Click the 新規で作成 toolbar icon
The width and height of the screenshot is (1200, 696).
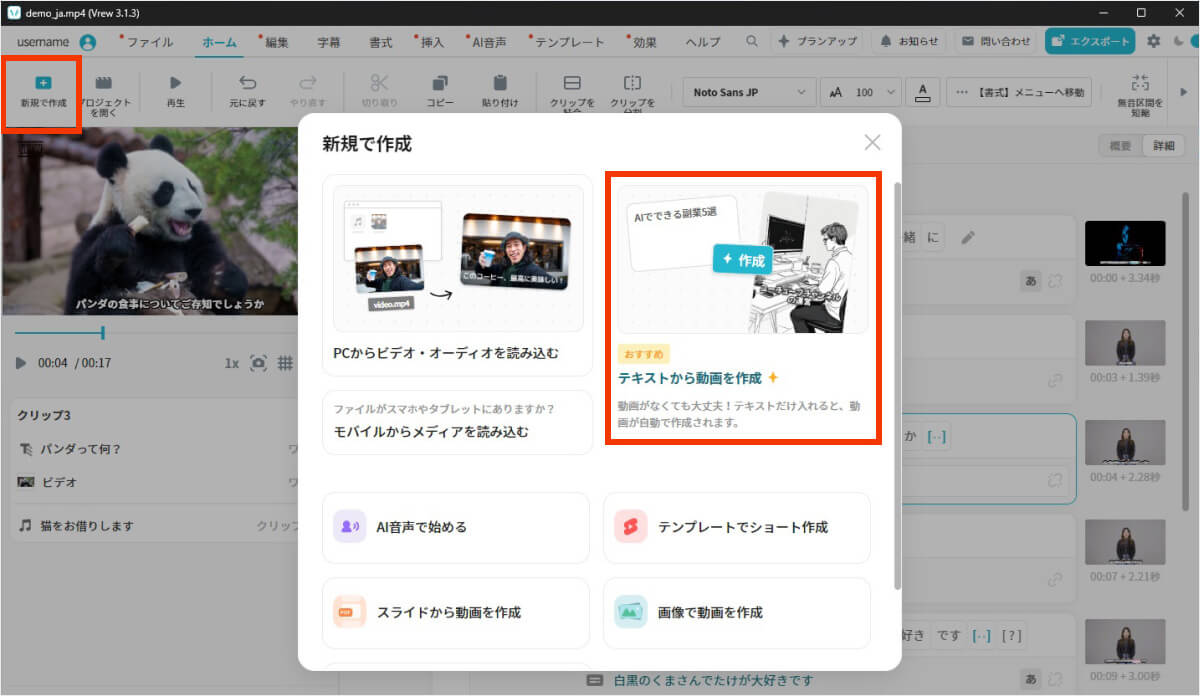tap(42, 82)
